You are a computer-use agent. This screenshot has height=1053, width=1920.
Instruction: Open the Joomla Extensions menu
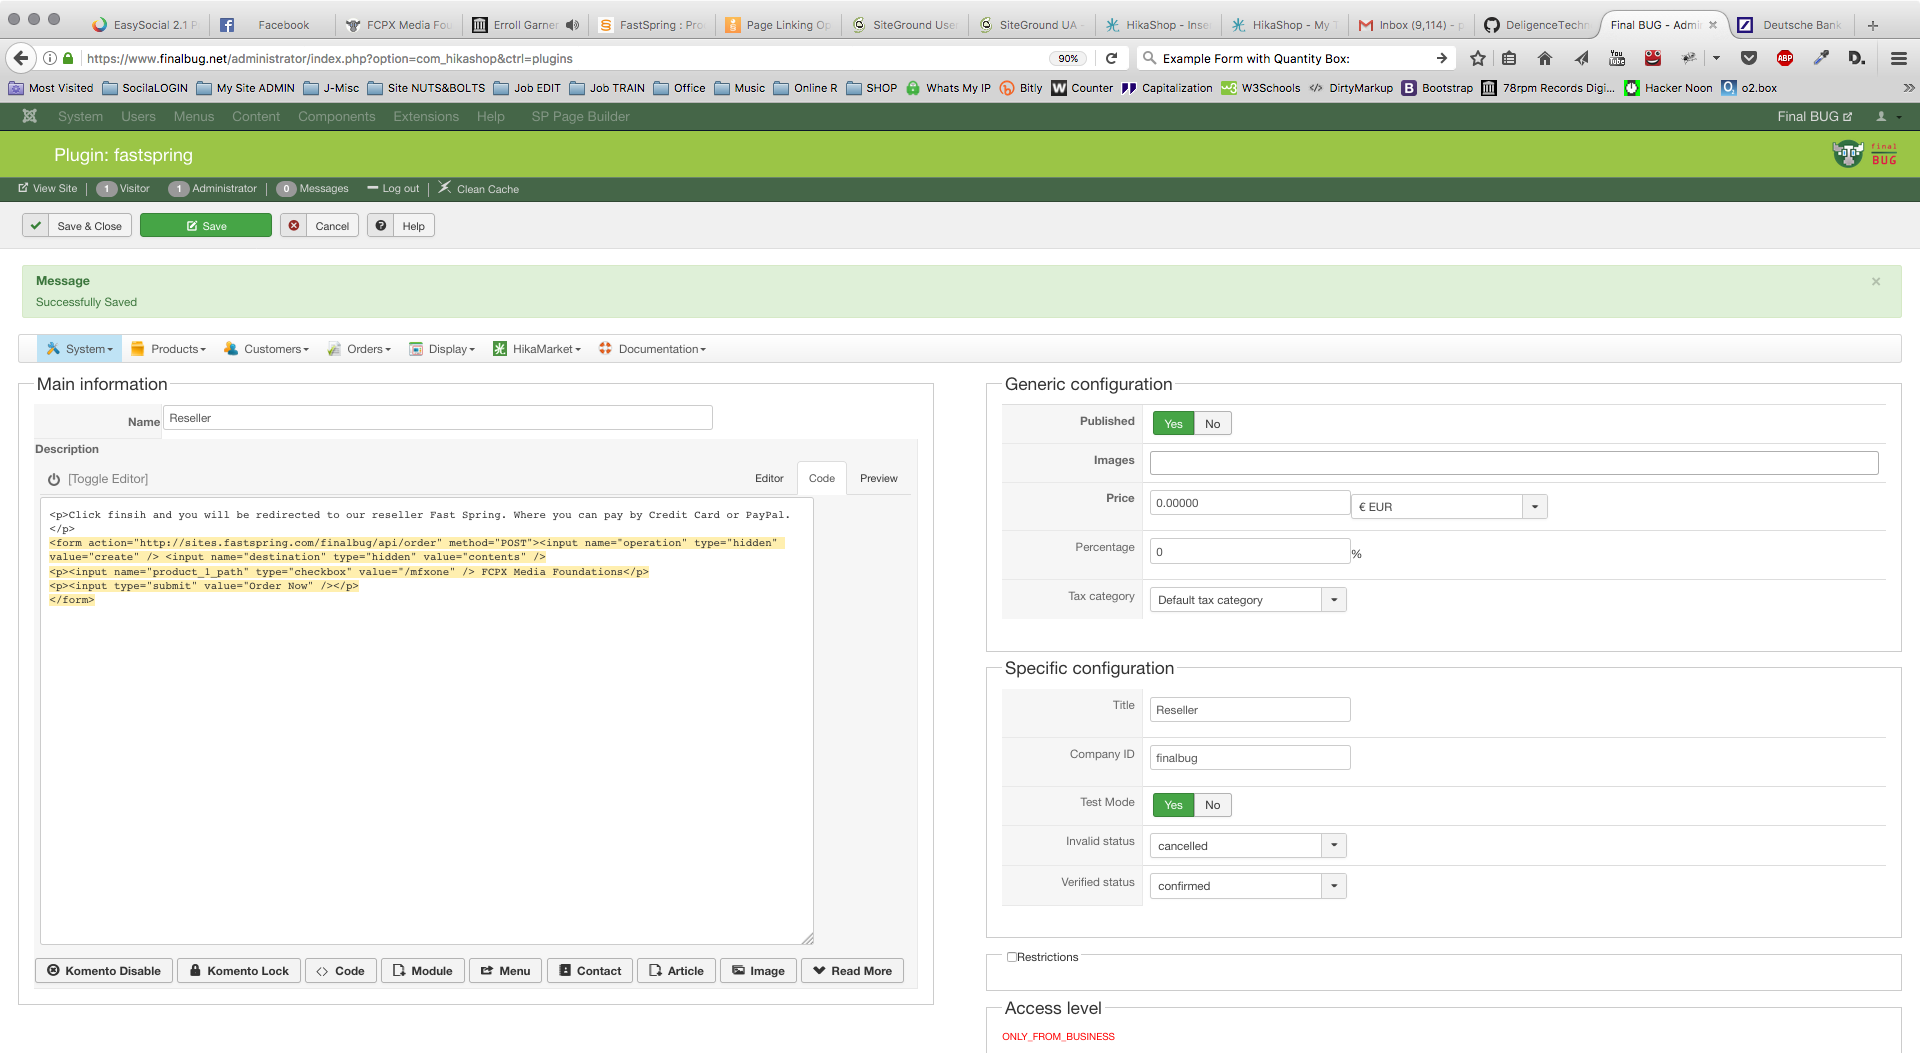coord(426,116)
